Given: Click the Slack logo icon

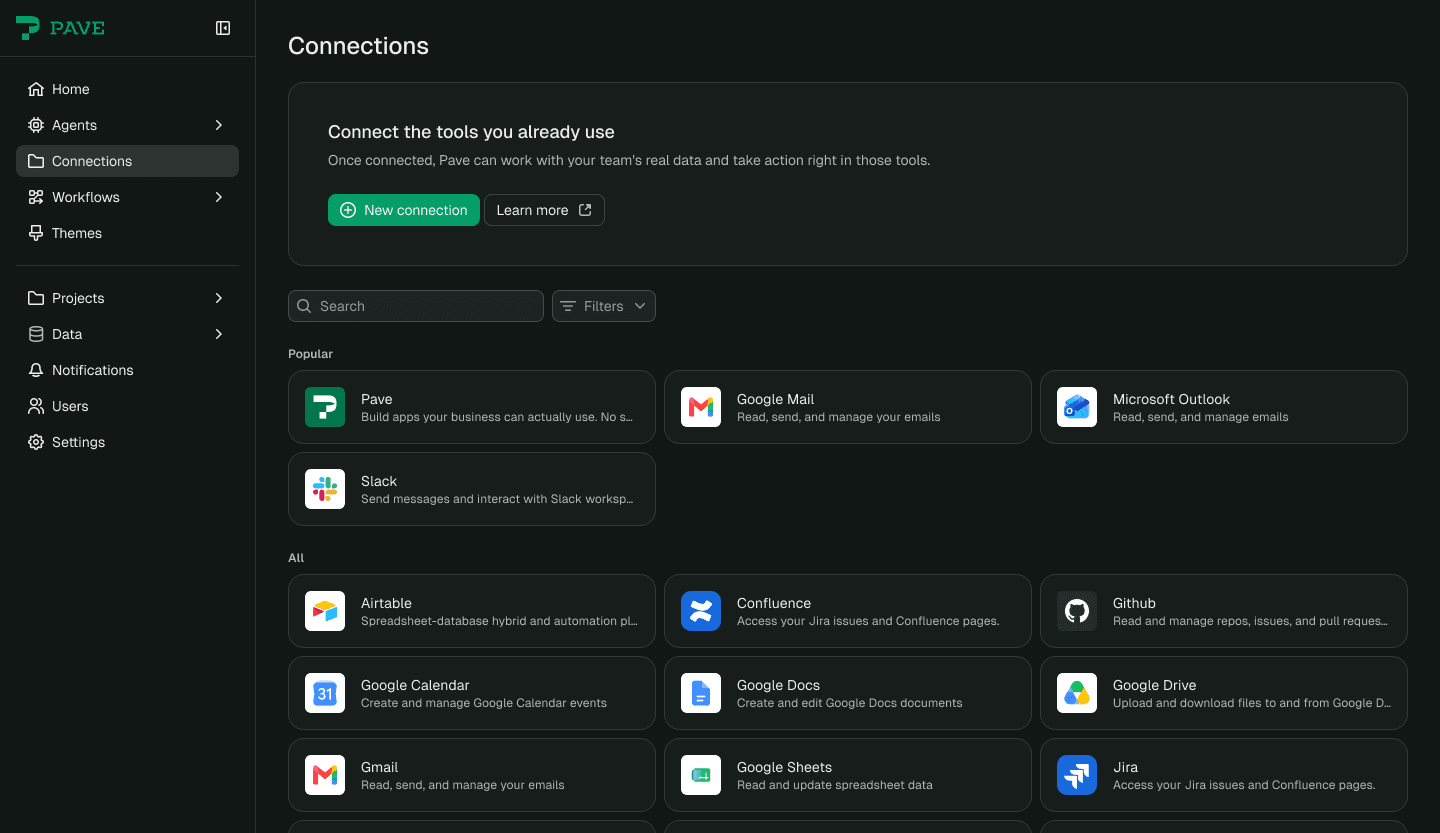Looking at the screenshot, I should [x=325, y=489].
